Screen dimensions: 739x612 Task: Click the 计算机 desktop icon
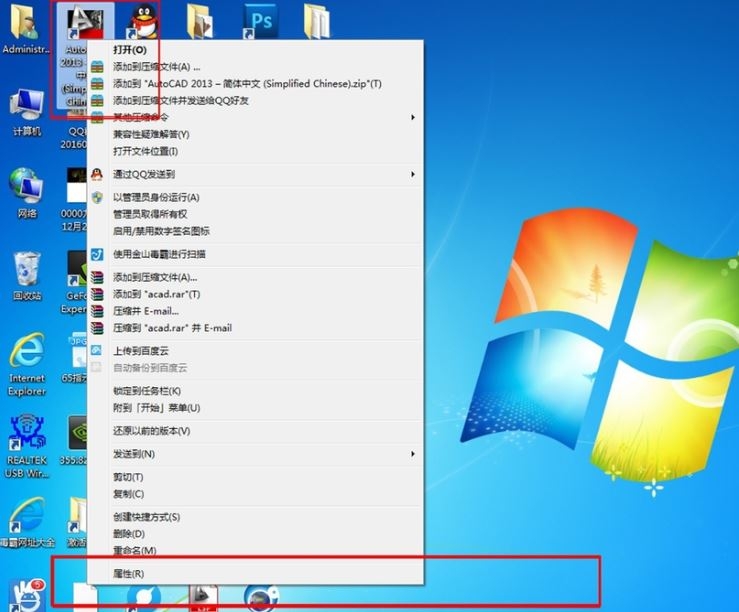pos(27,113)
